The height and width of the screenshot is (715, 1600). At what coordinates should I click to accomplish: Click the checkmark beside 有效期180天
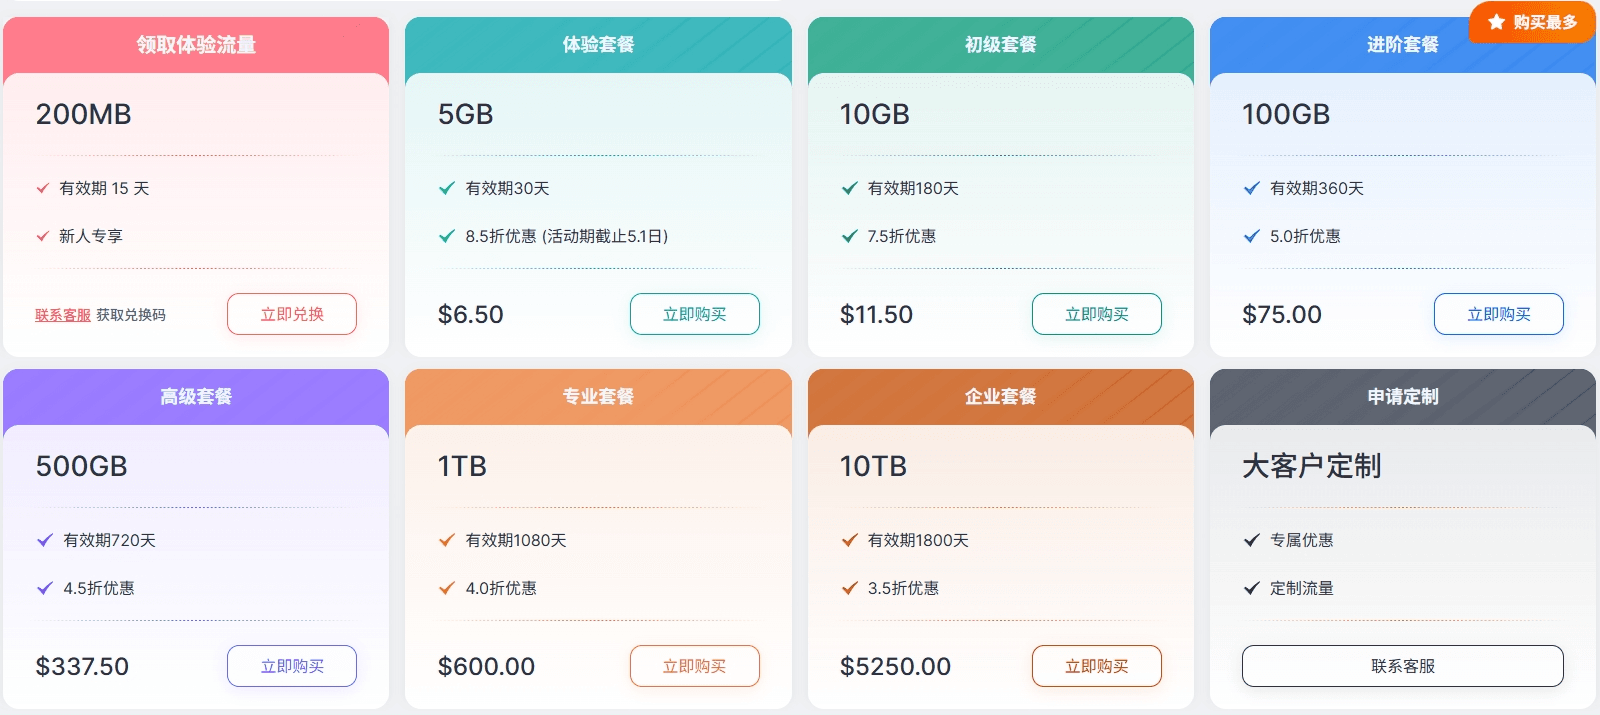coord(848,188)
